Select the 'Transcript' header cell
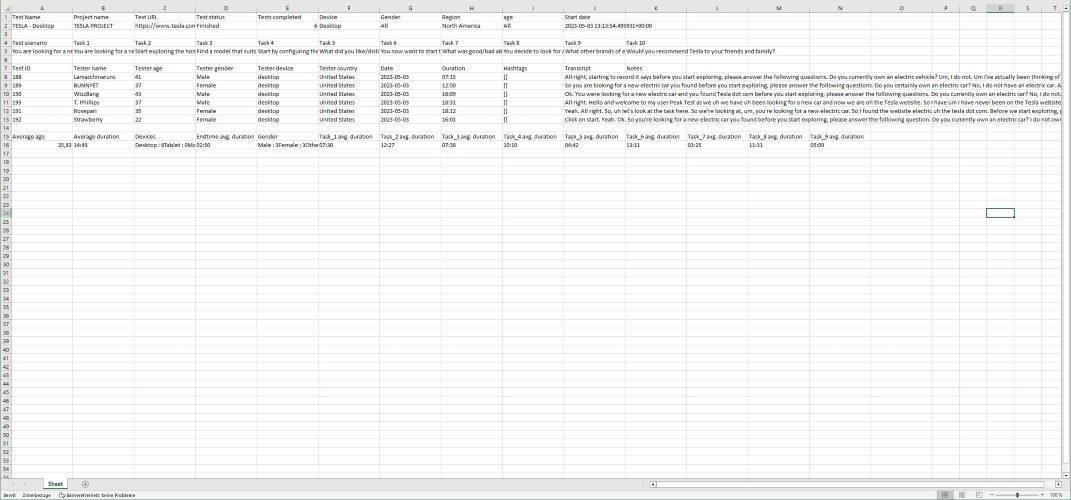 coord(594,68)
